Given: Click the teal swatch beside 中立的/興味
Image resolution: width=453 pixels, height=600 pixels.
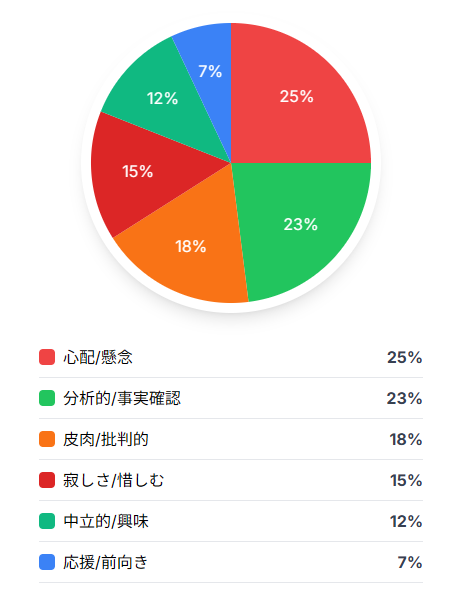Looking at the screenshot, I should coord(47,521).
